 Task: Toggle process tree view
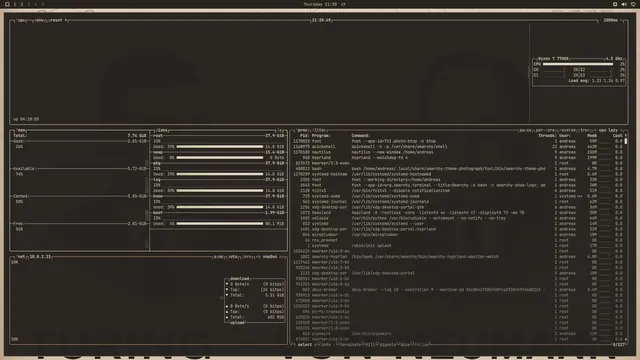coord(585,130)
